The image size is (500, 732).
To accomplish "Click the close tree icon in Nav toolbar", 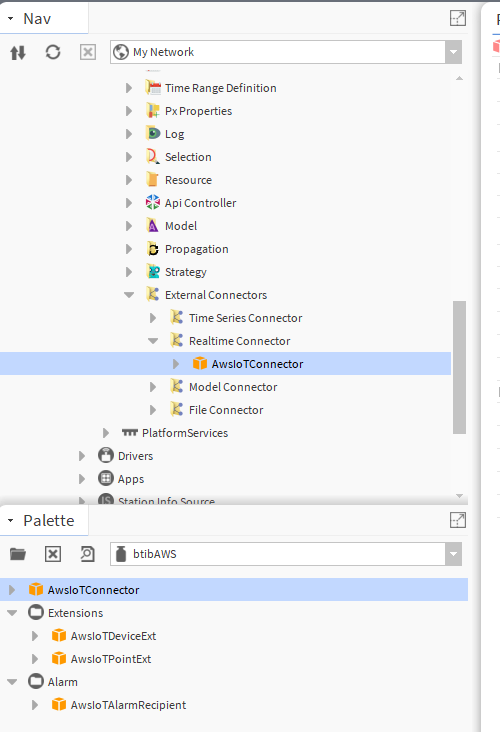I will 88,52.
